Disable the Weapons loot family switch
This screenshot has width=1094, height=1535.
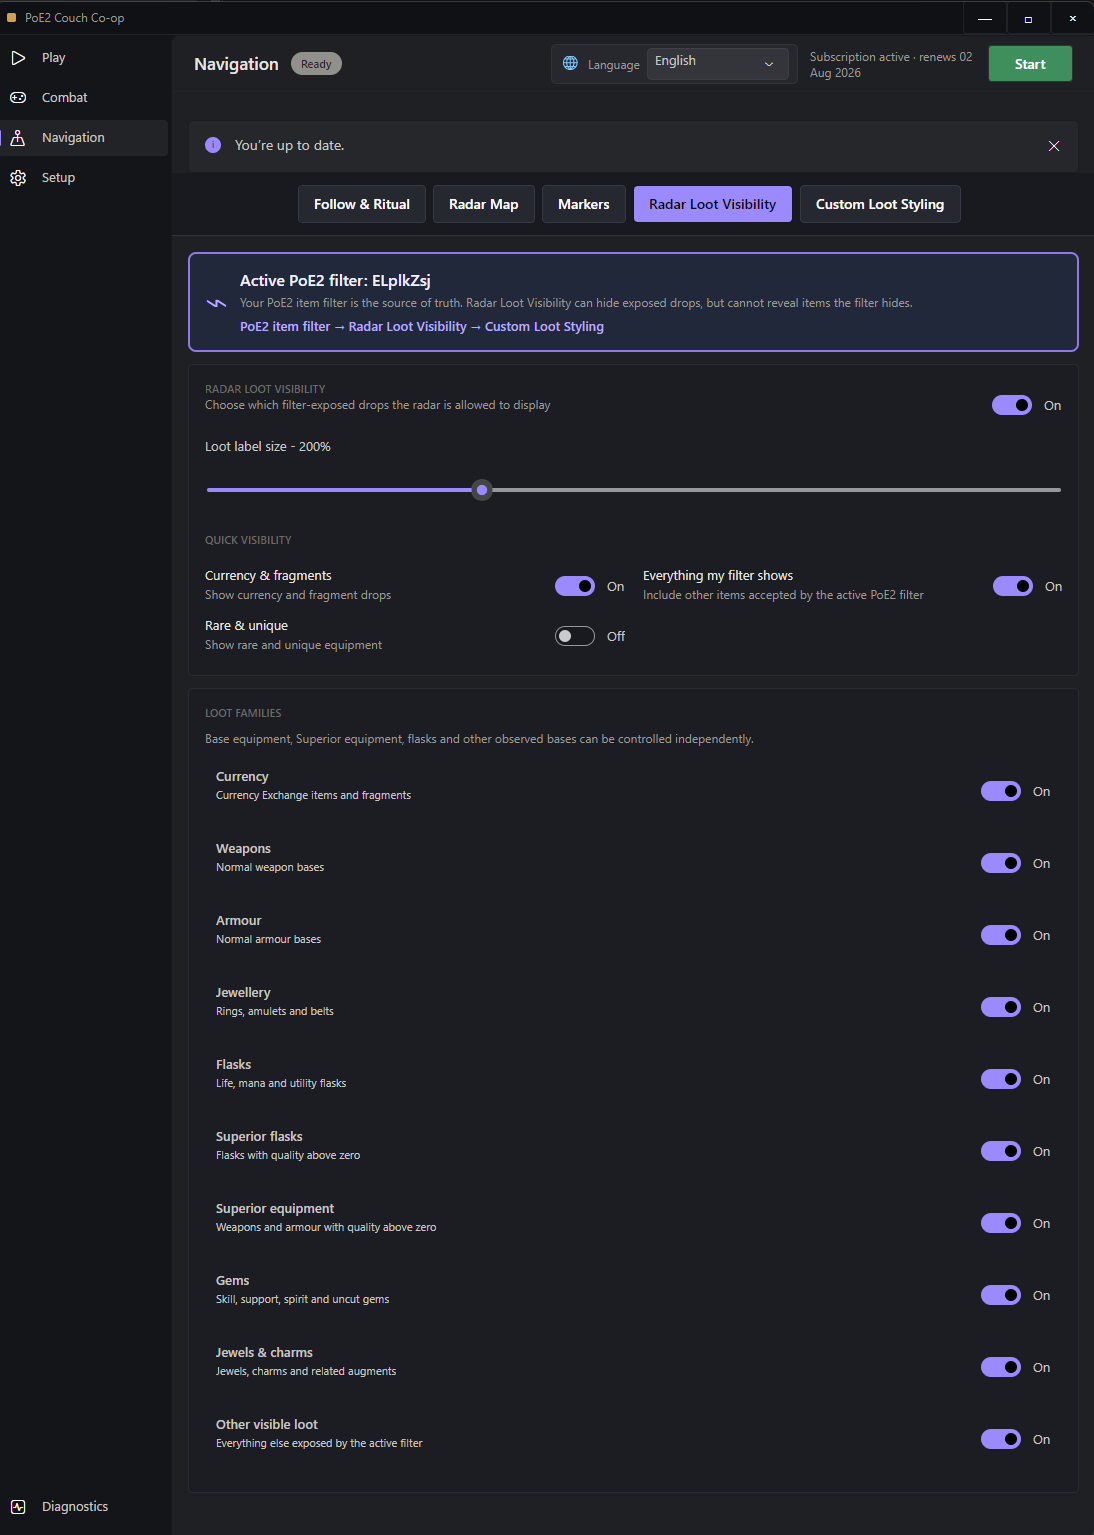pos(1001,863)
